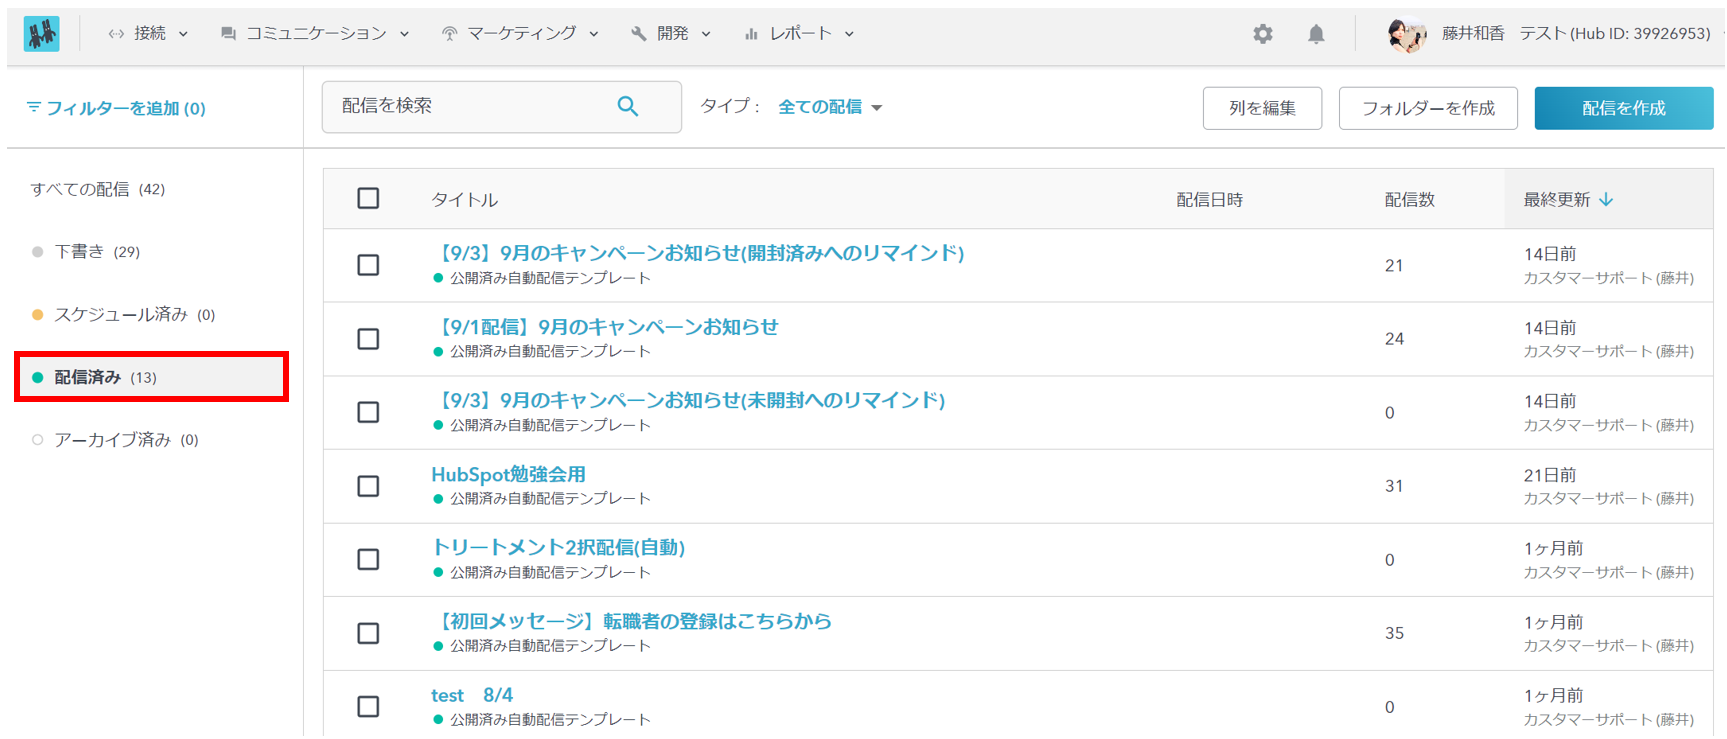The width and height of the screenshot is (1727, 739).
Task: Toggle the select-all checkbox in header
Action: (x=368, y=198)
